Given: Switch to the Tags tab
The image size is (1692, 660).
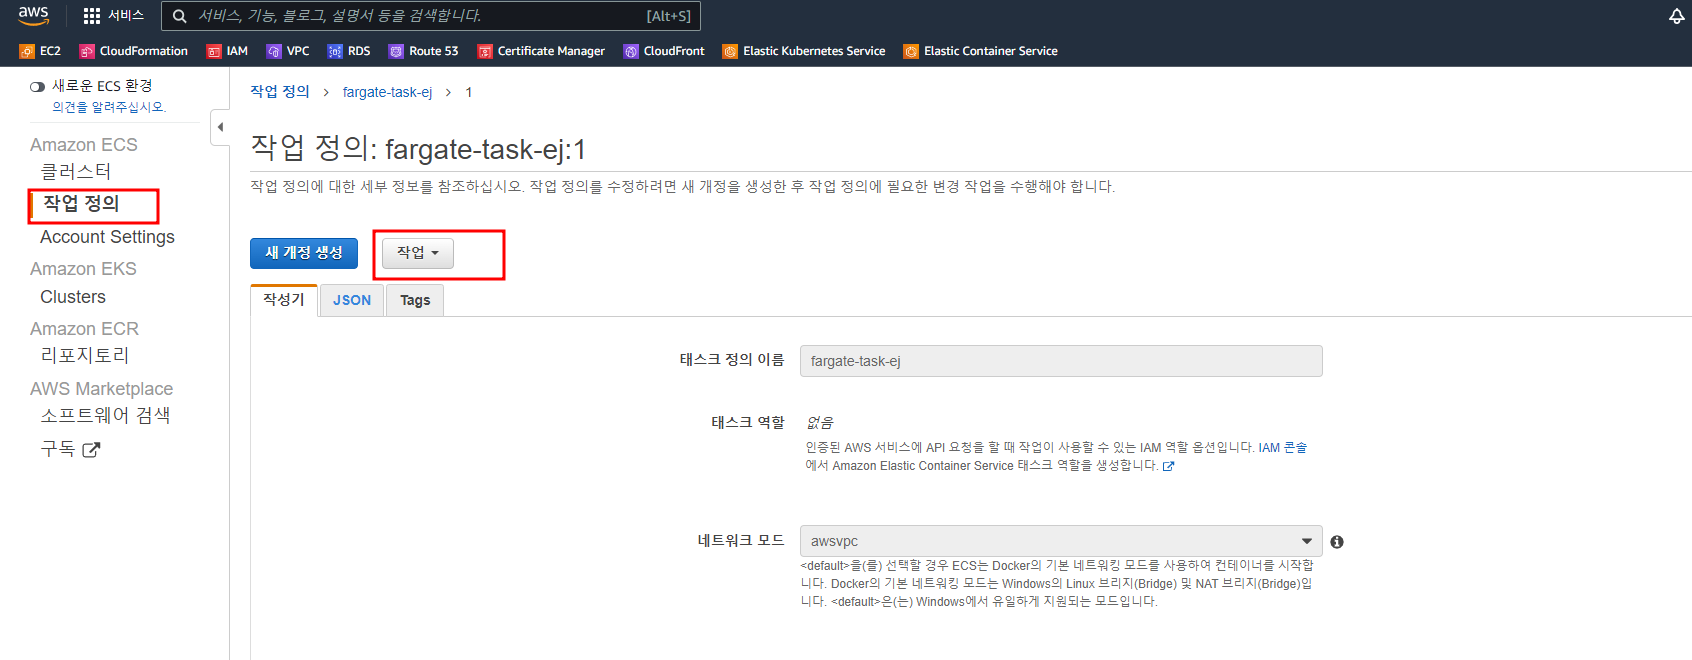Looking at the screenshot, I should pos(415,300).
